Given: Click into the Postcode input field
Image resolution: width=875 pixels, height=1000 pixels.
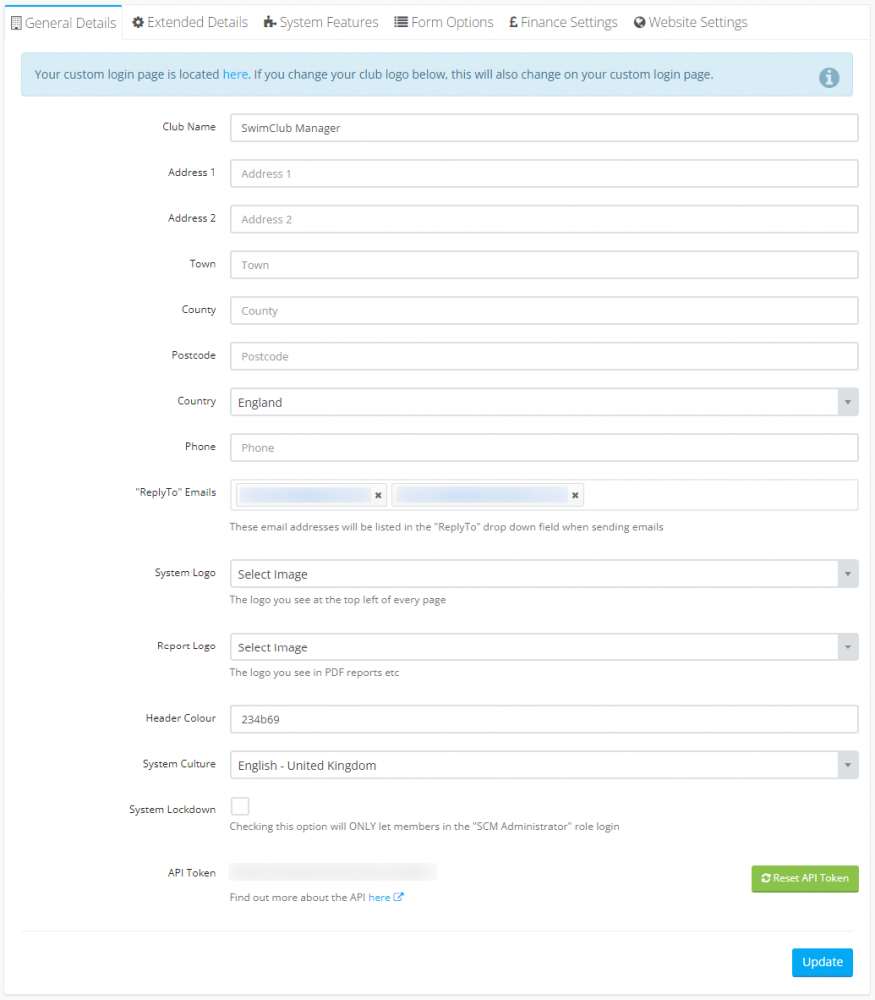Looking at the screenshot, I should (543, 356).
